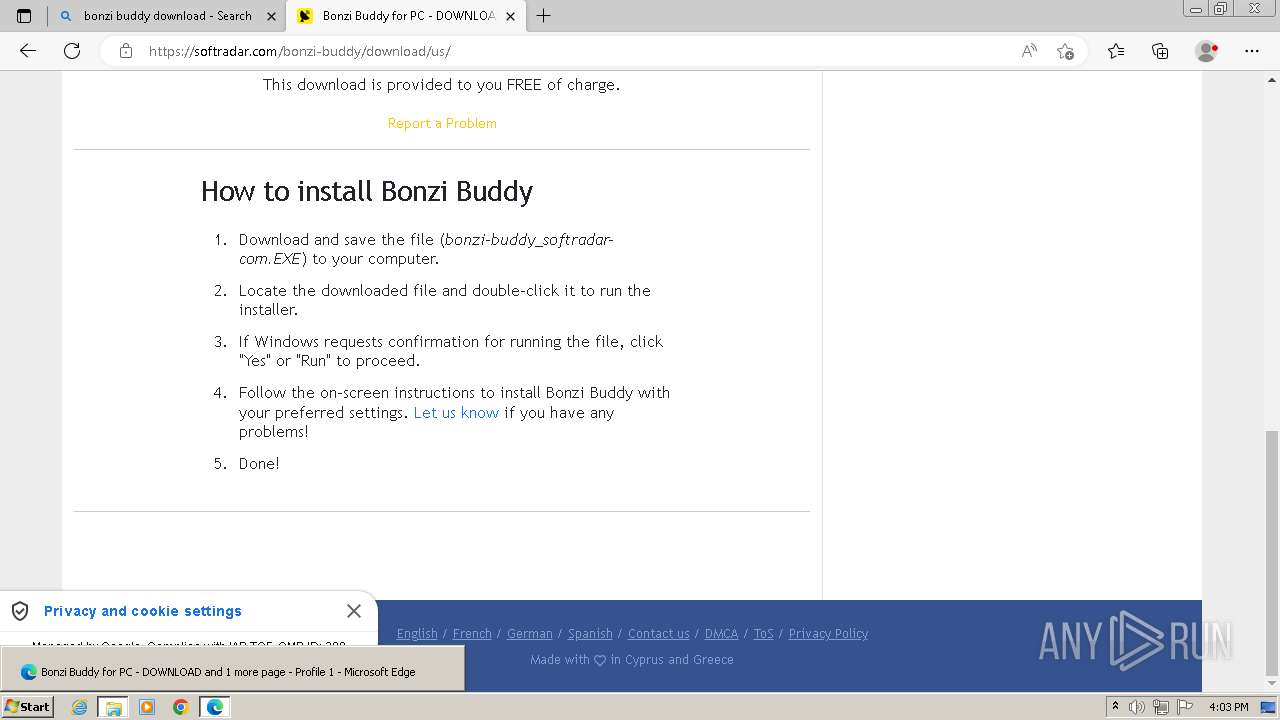The image size is (1280, 720).
Task: Go back to the previous page
Action: click(28, 51)
